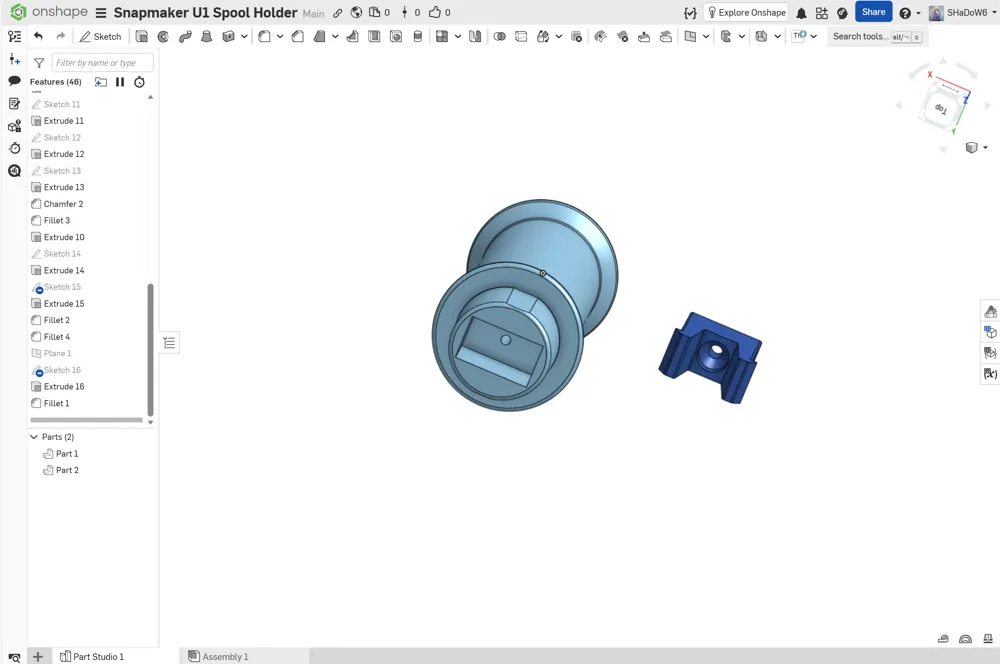
Task: Click Explore Onshape button
Action: click(x=746, y=13)
